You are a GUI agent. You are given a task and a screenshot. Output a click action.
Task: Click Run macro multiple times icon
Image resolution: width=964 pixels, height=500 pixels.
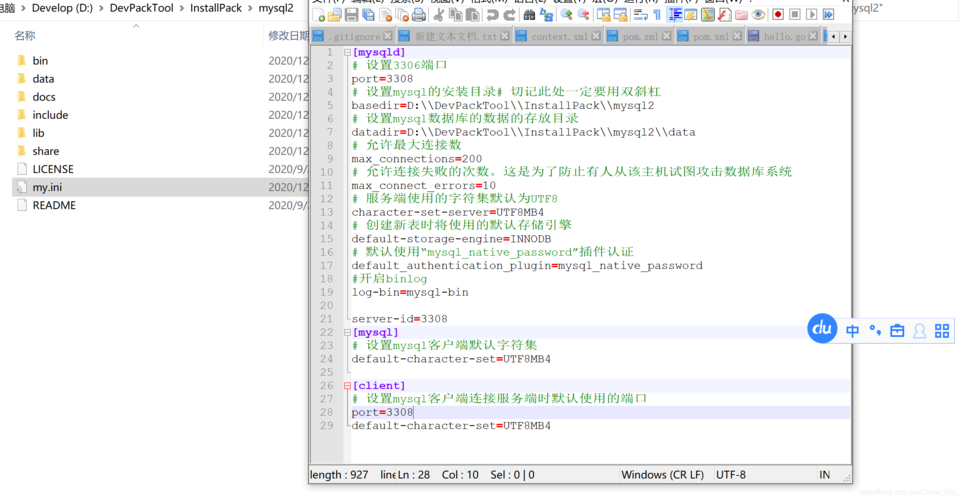(828, 15)
